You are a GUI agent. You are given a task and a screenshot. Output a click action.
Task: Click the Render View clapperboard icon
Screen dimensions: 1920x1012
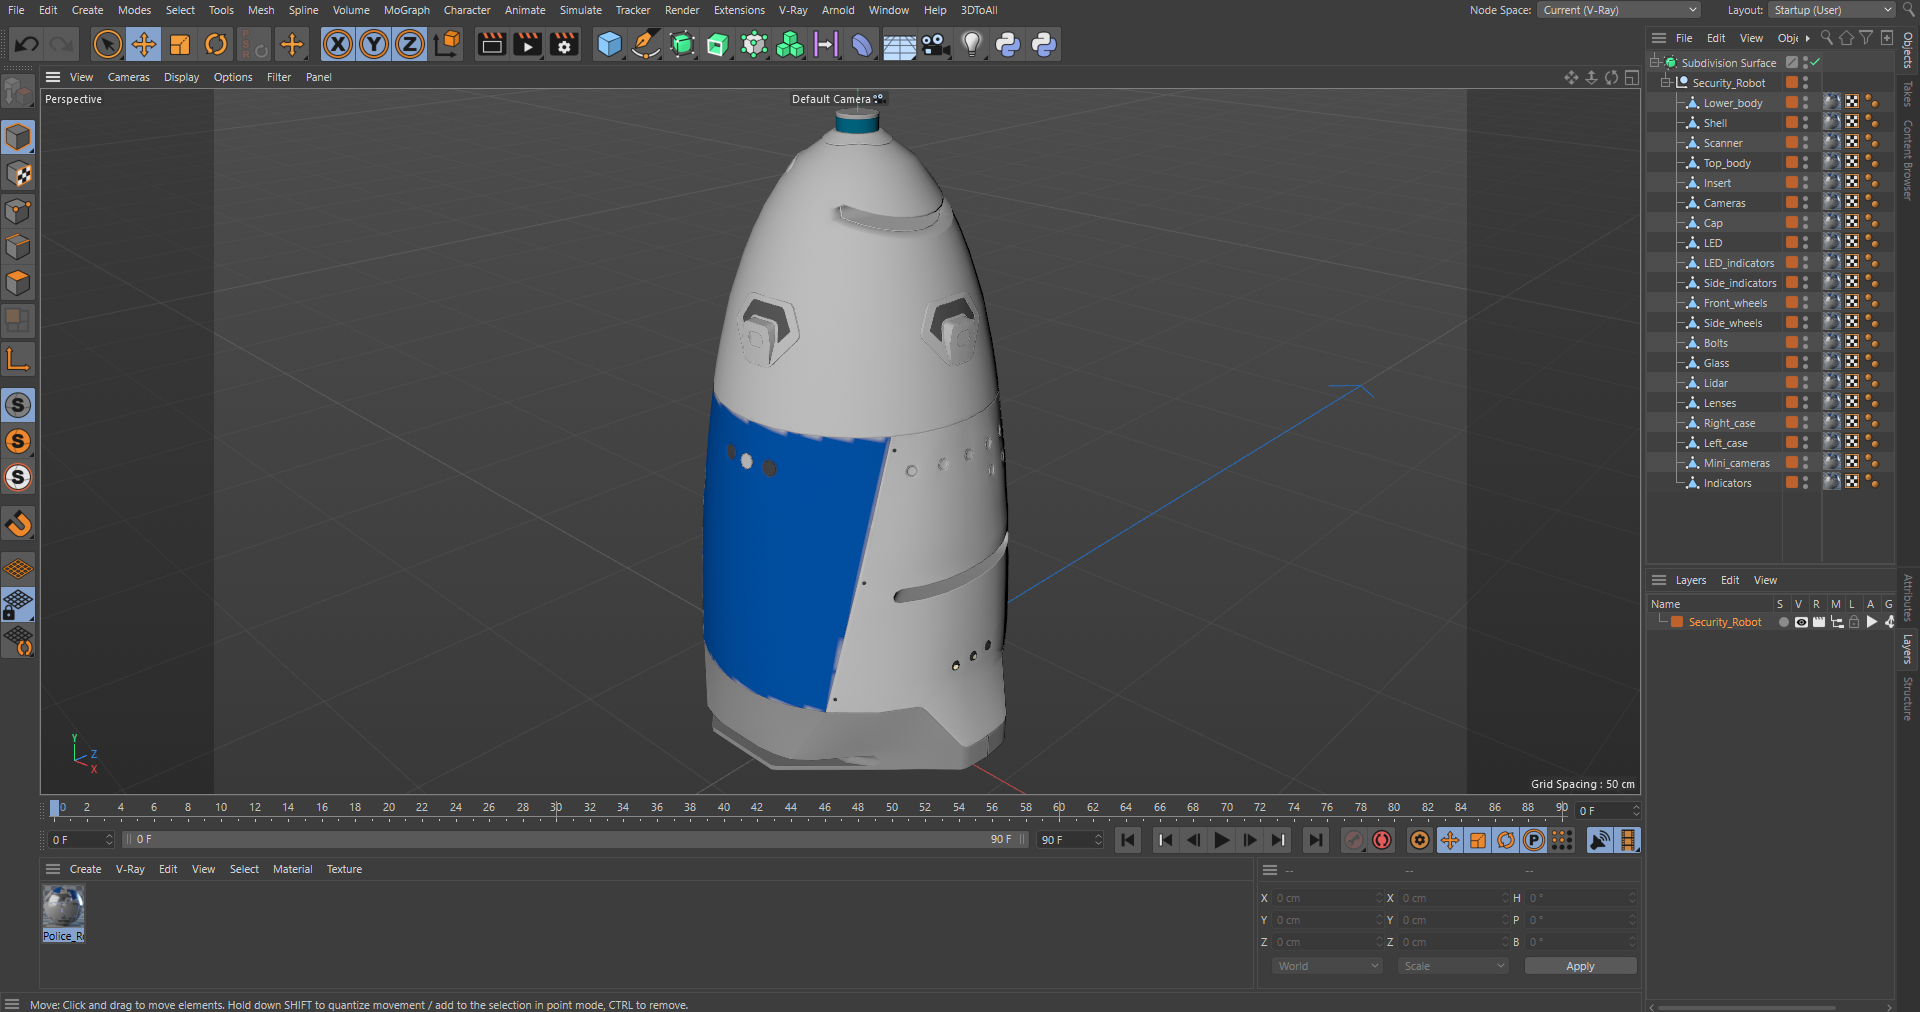491,44
